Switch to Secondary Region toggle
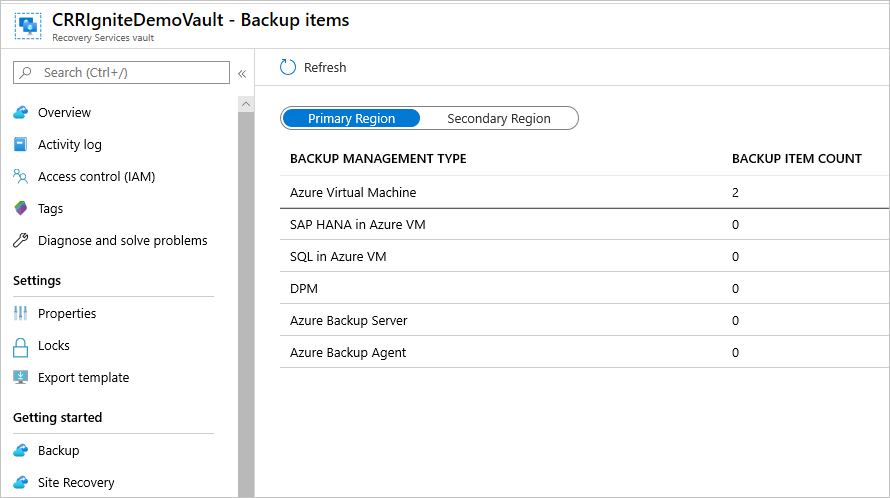Viewport: 890px width, 498px height. (498, 119)
